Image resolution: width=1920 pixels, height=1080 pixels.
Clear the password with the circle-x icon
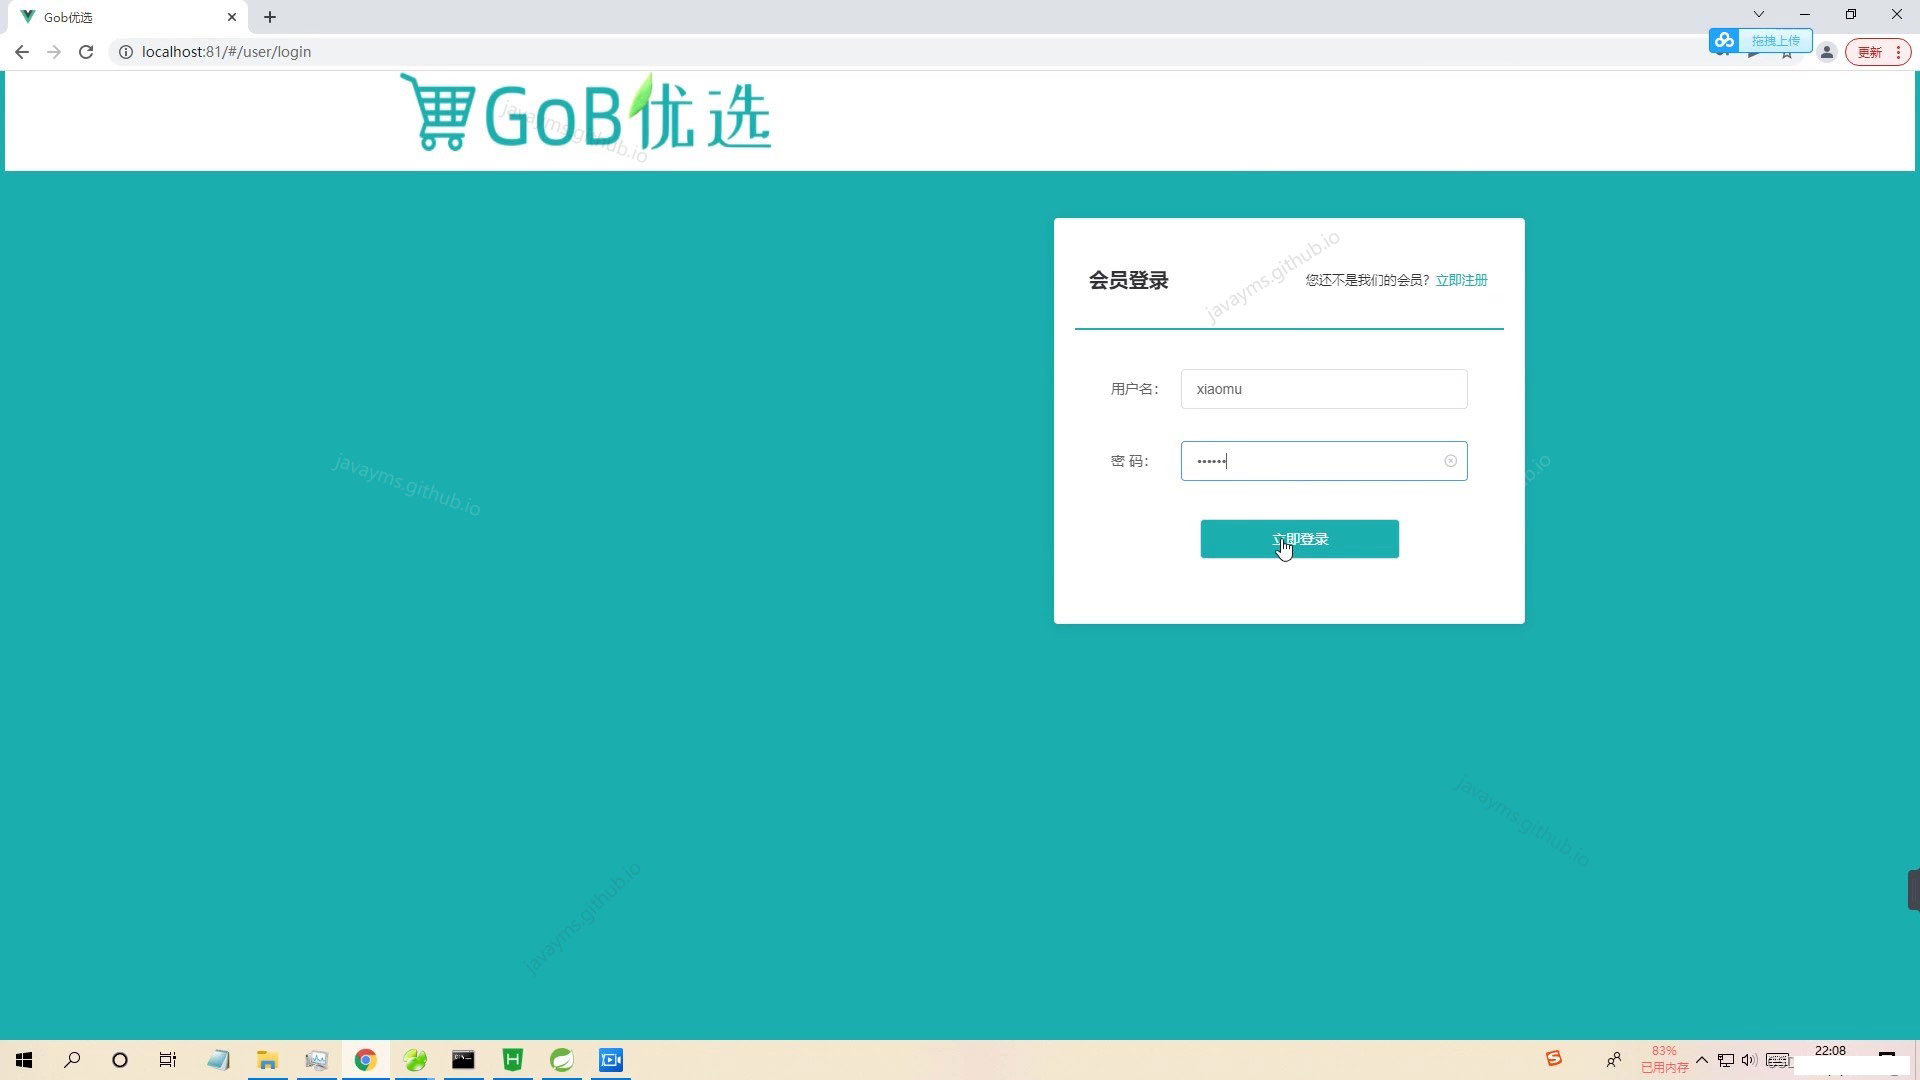pyautogui.click(x=1450, y=461)
